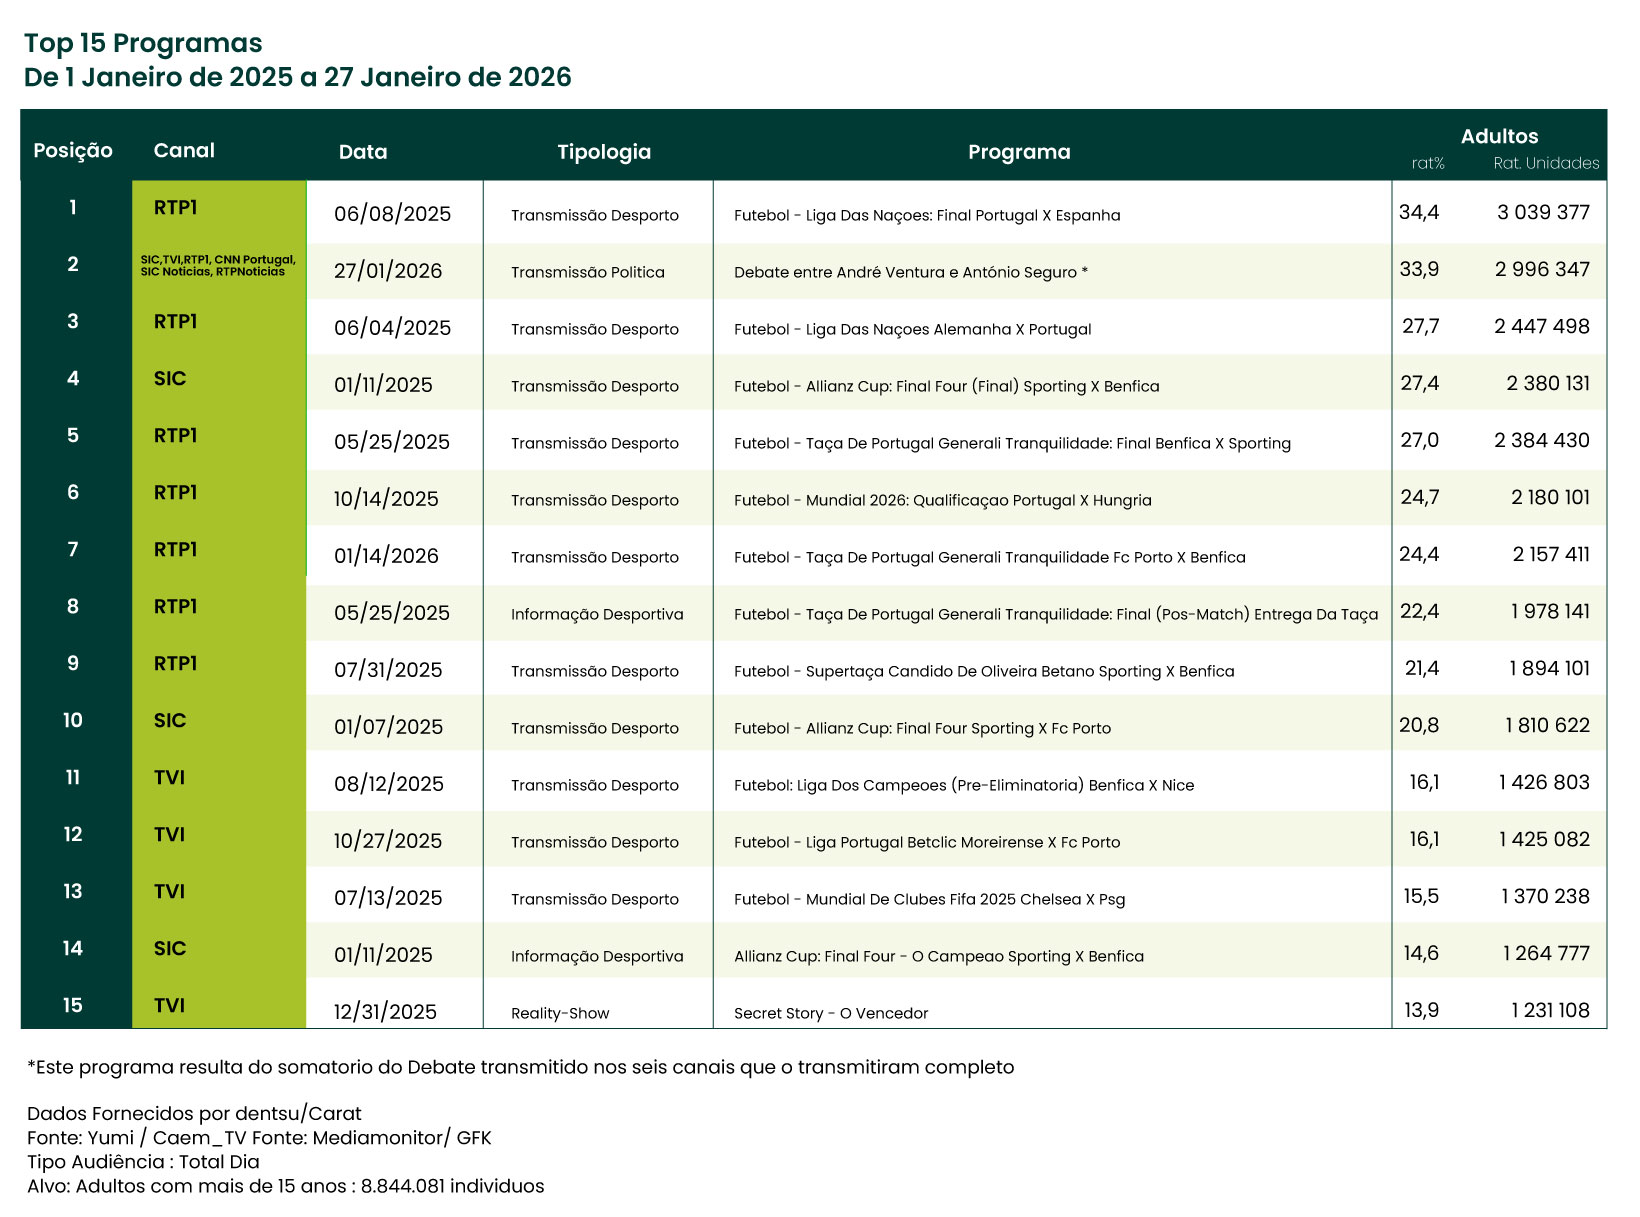This screenshot has height=1217, width=1640.
Task: Click the Top 15 Programas title
Action: click(x=143, y=43)
